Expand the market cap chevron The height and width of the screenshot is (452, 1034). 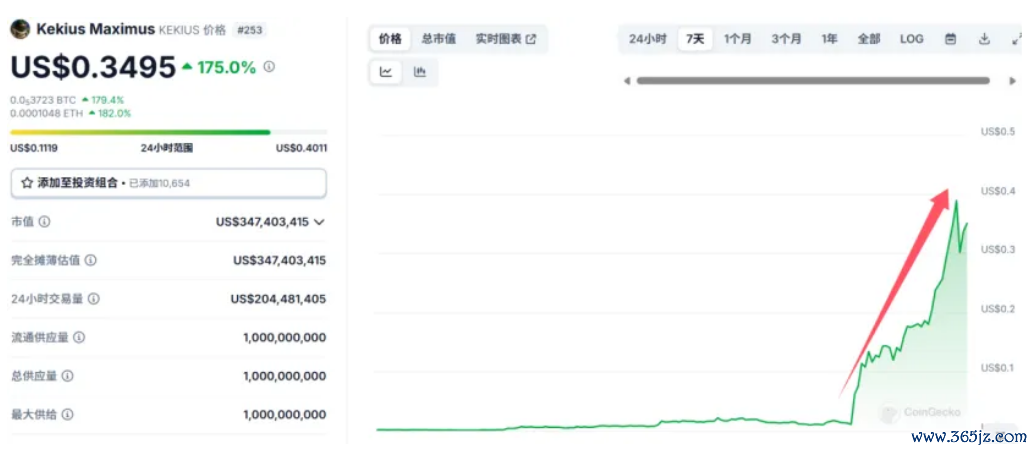click(319, 222)
